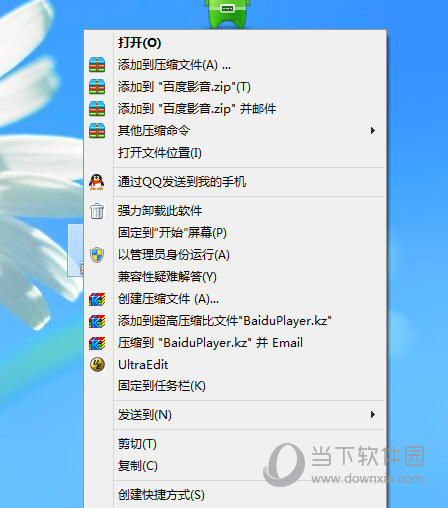Expand the 发送到(N) submenu arrow

[373, 415]
